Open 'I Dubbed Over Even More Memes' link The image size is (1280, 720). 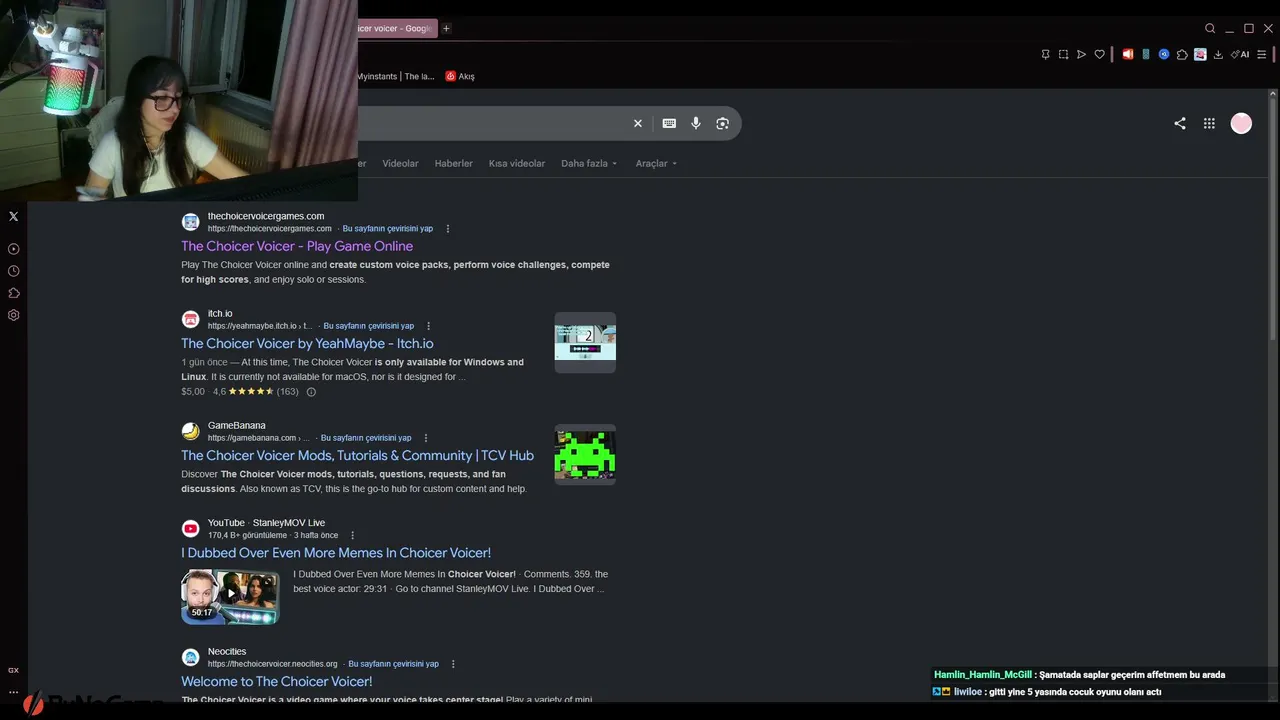point(336,552)
